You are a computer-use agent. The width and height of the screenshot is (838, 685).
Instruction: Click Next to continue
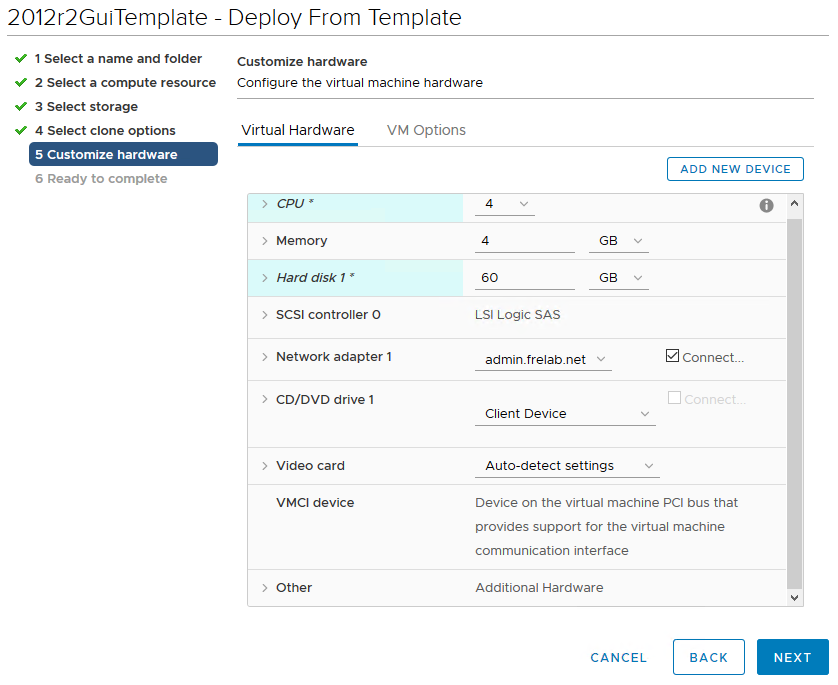pyautogui.click(x=792, y=657)
